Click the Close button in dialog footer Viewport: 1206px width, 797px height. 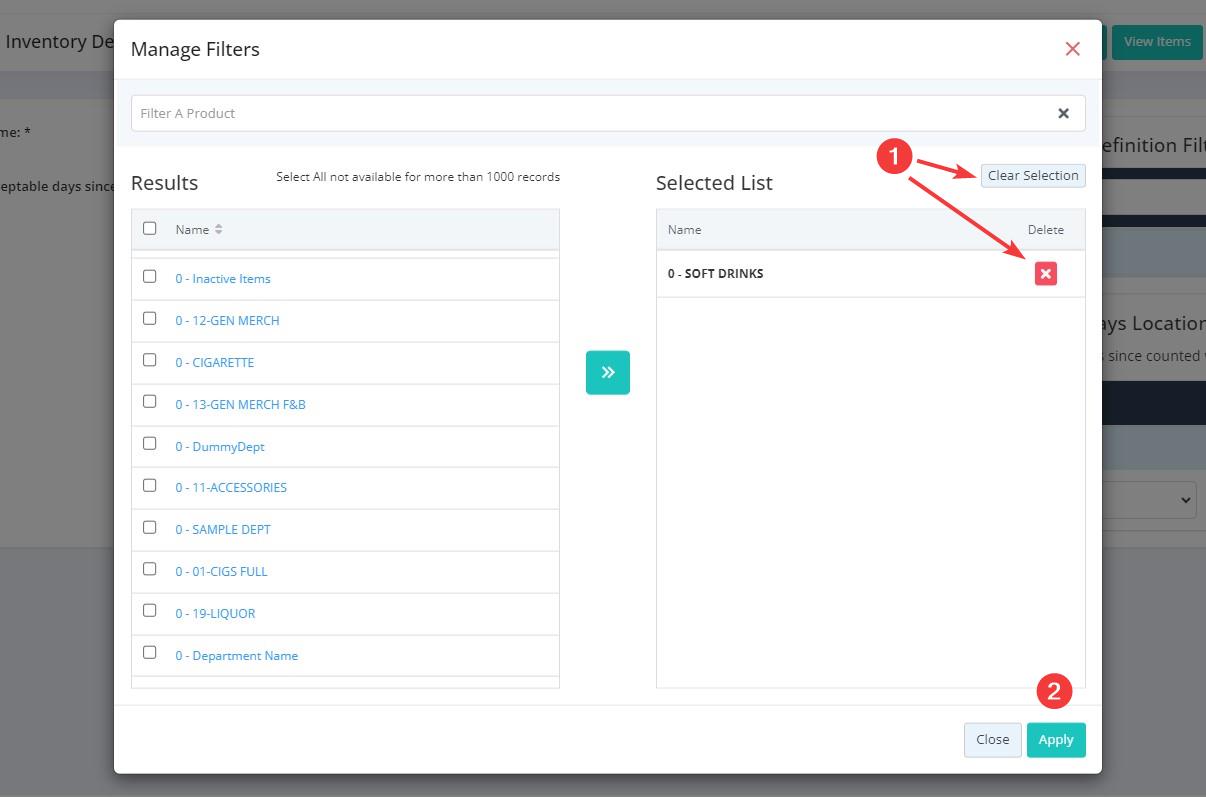(x=992, y=740)
